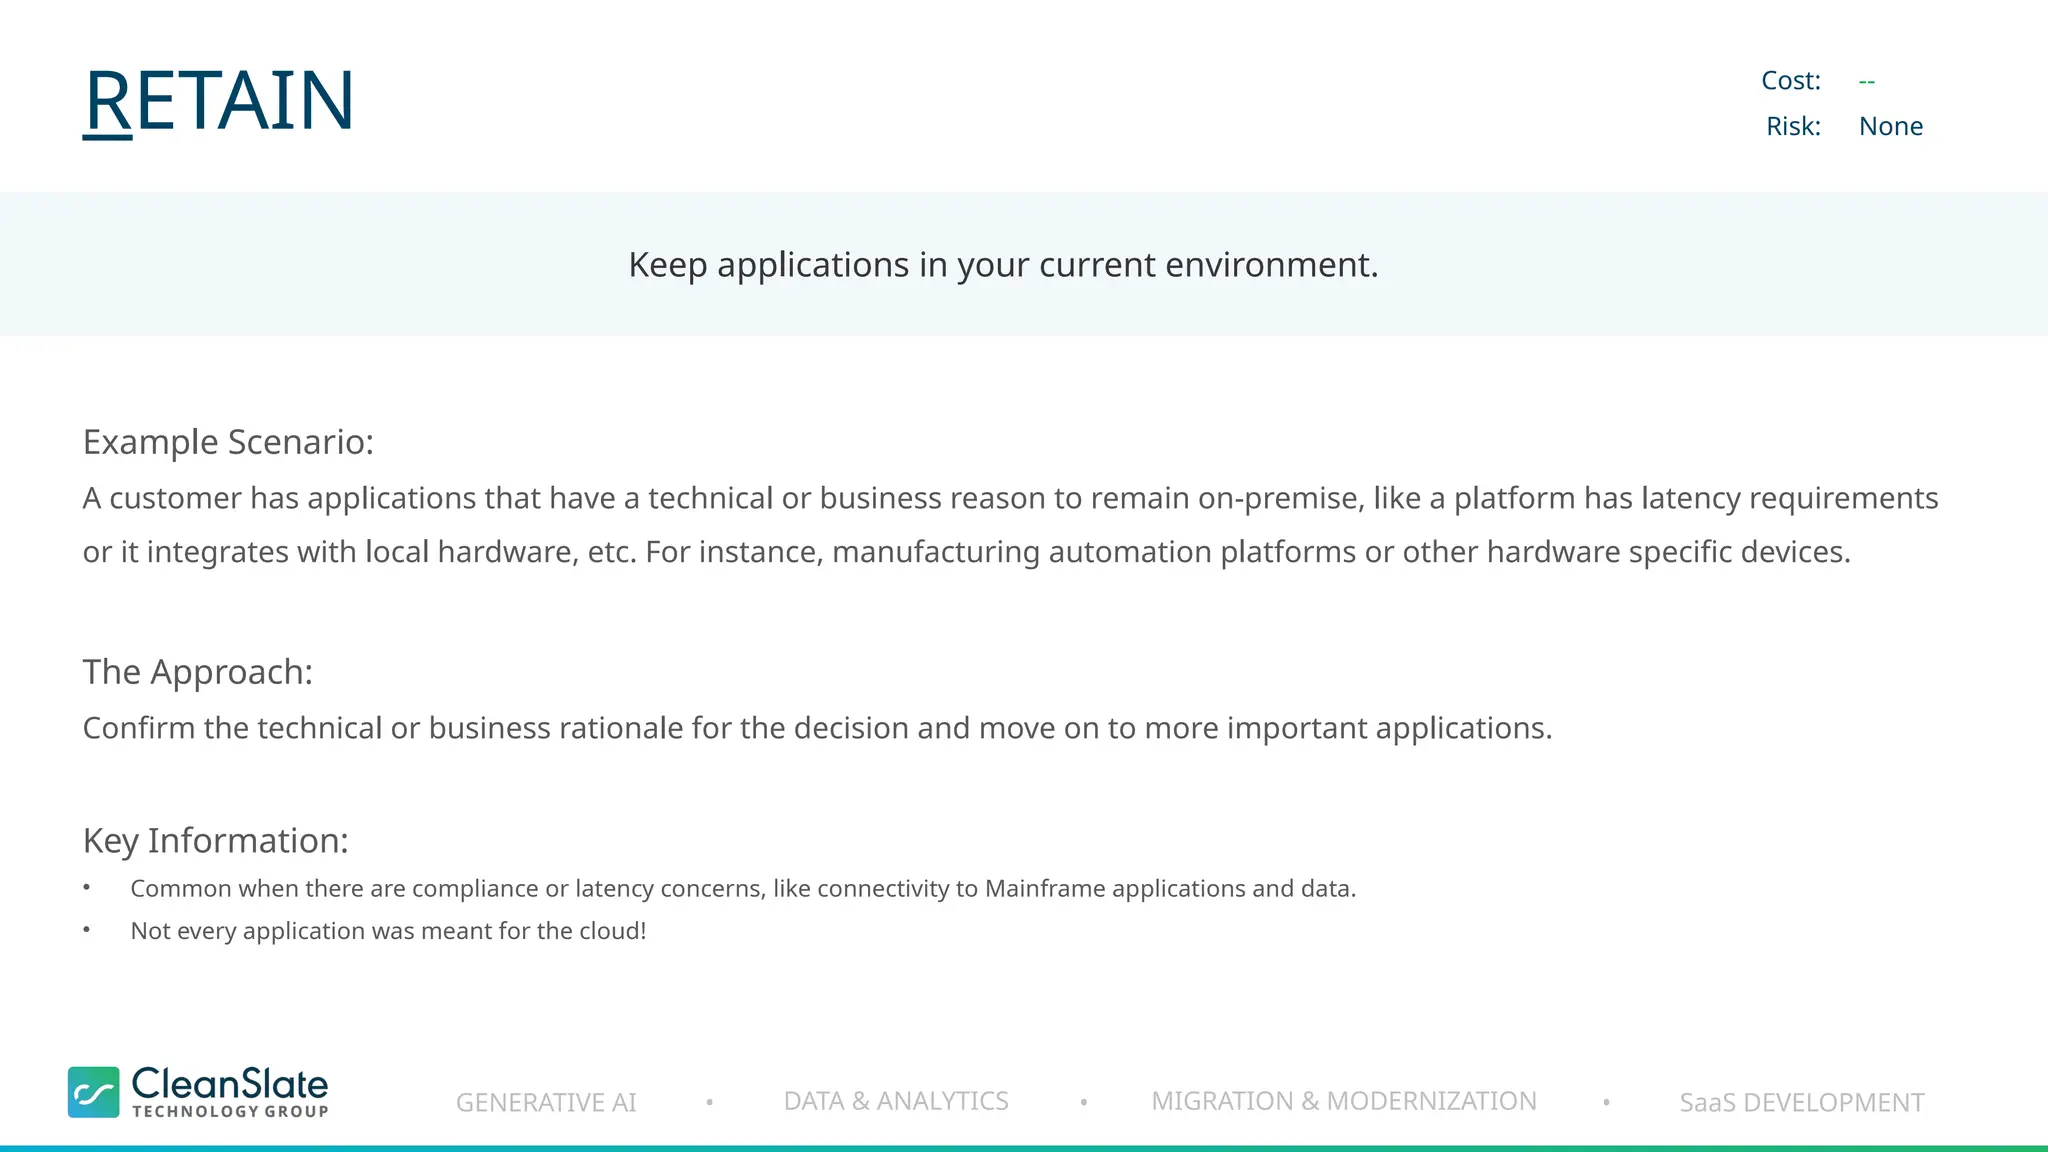The width and height of the screenshot is (2048, 1152).
Task: Click the line starting 'or it integrates with local hardware'
Action: pyautogui.click(x=967, y=552)
